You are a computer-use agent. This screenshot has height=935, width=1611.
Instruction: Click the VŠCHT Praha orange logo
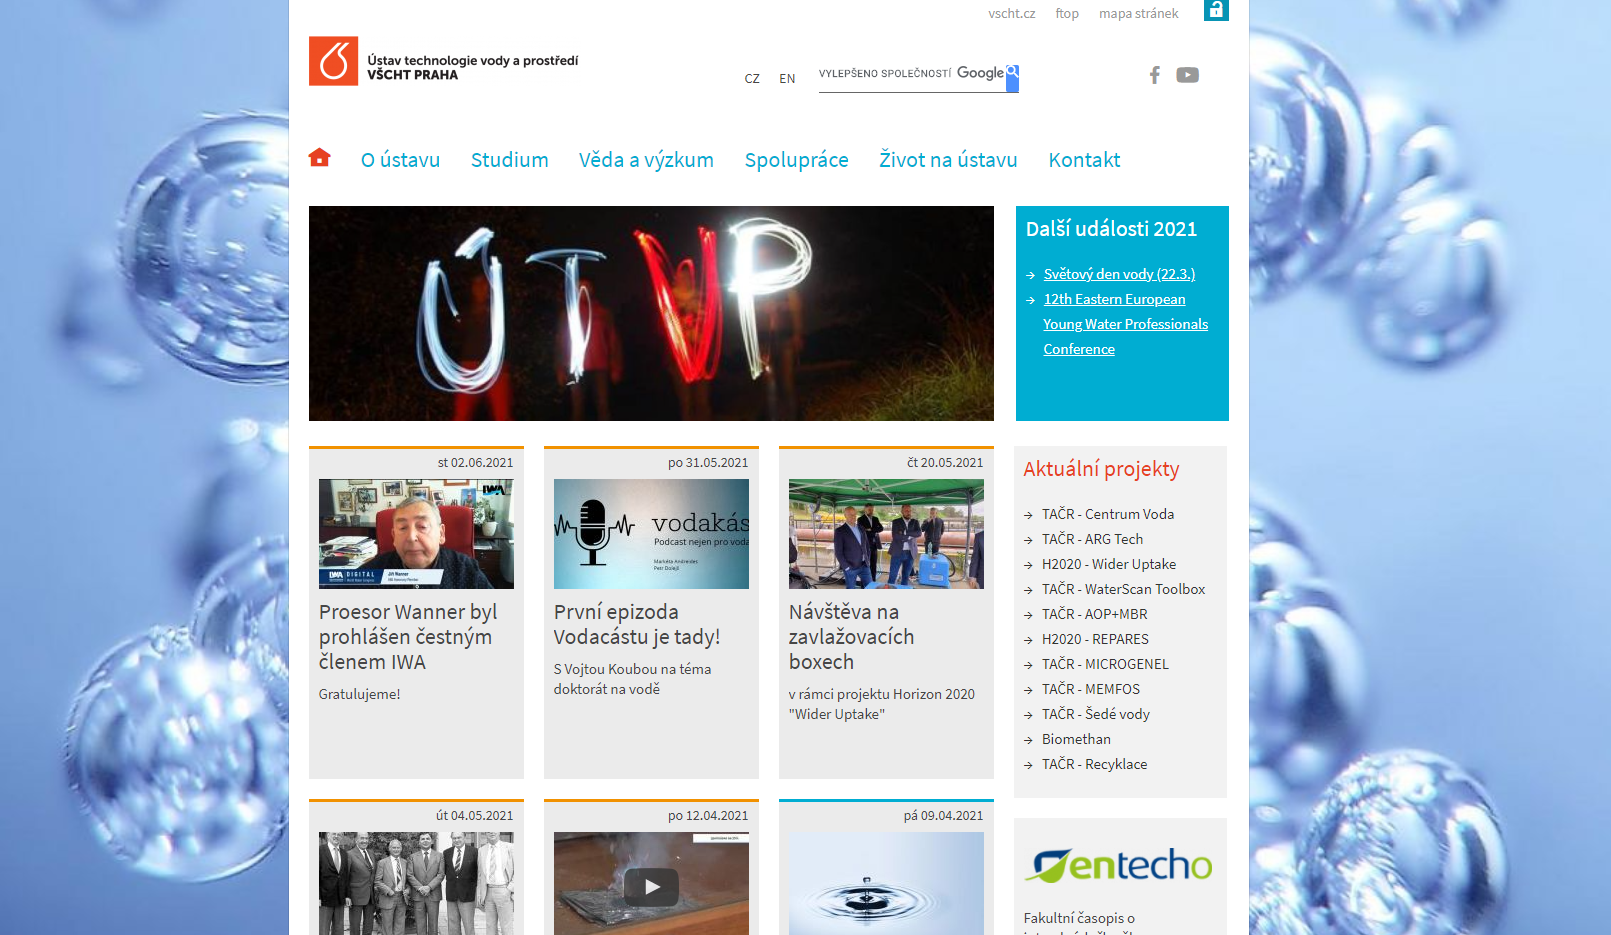(333, 61)
